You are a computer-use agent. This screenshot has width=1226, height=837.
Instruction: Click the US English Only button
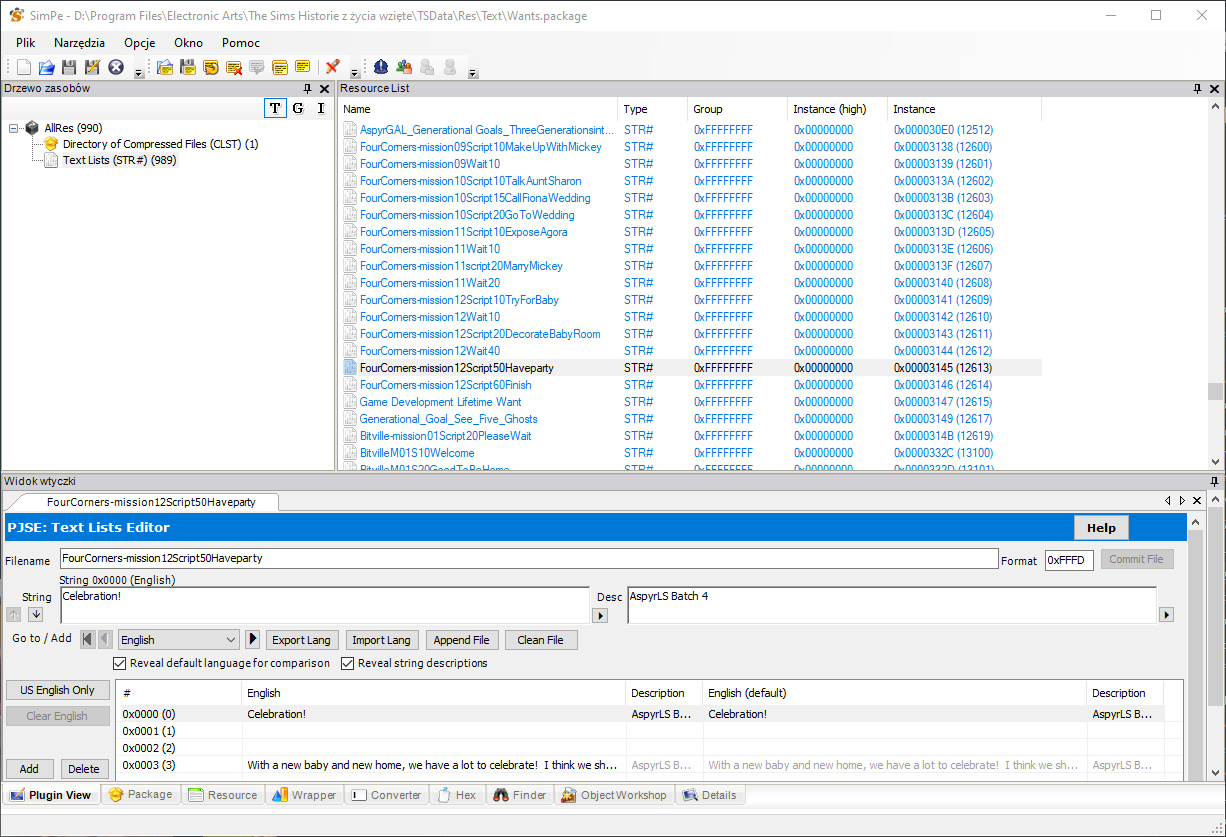coord(57,690)
